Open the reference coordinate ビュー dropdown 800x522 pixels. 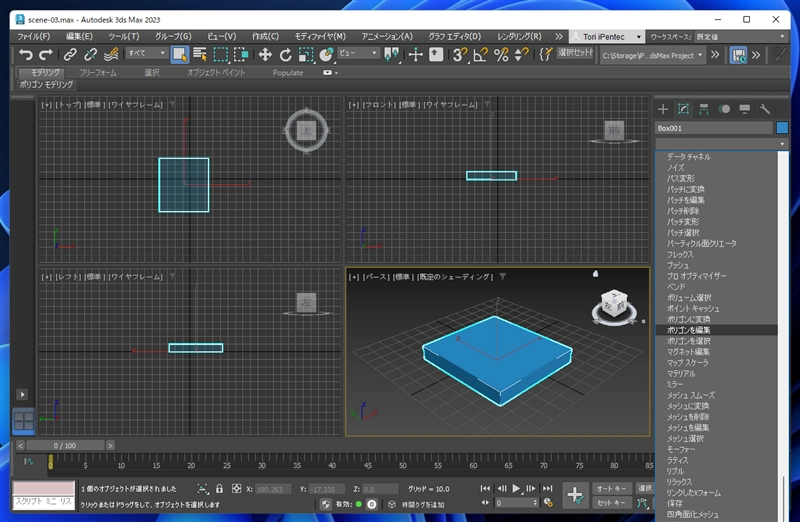point(358,53)
